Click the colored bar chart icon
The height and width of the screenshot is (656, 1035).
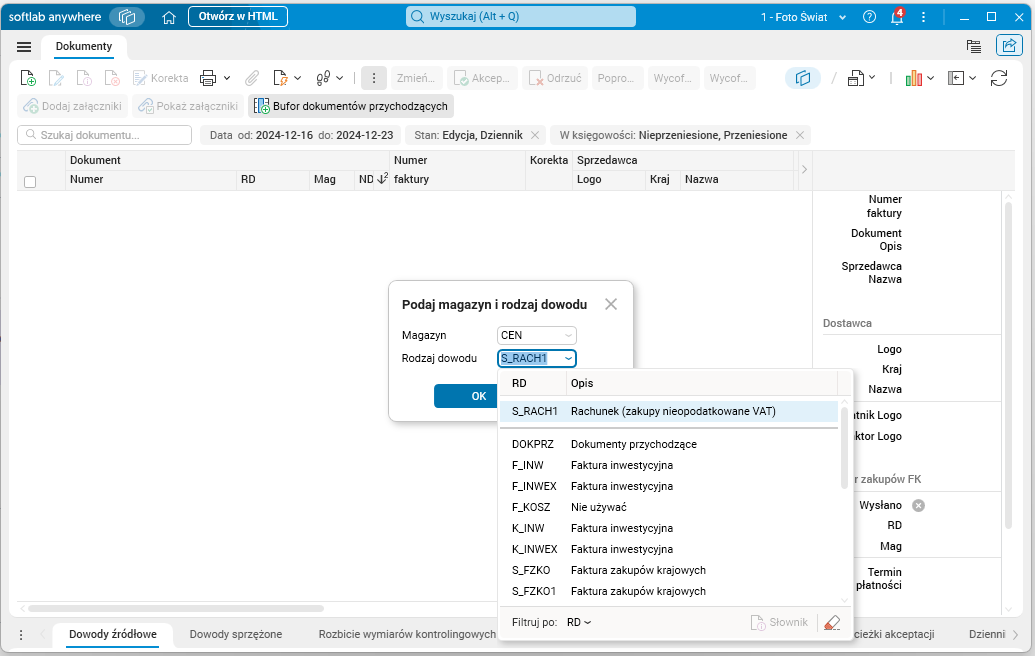(914, 78)
